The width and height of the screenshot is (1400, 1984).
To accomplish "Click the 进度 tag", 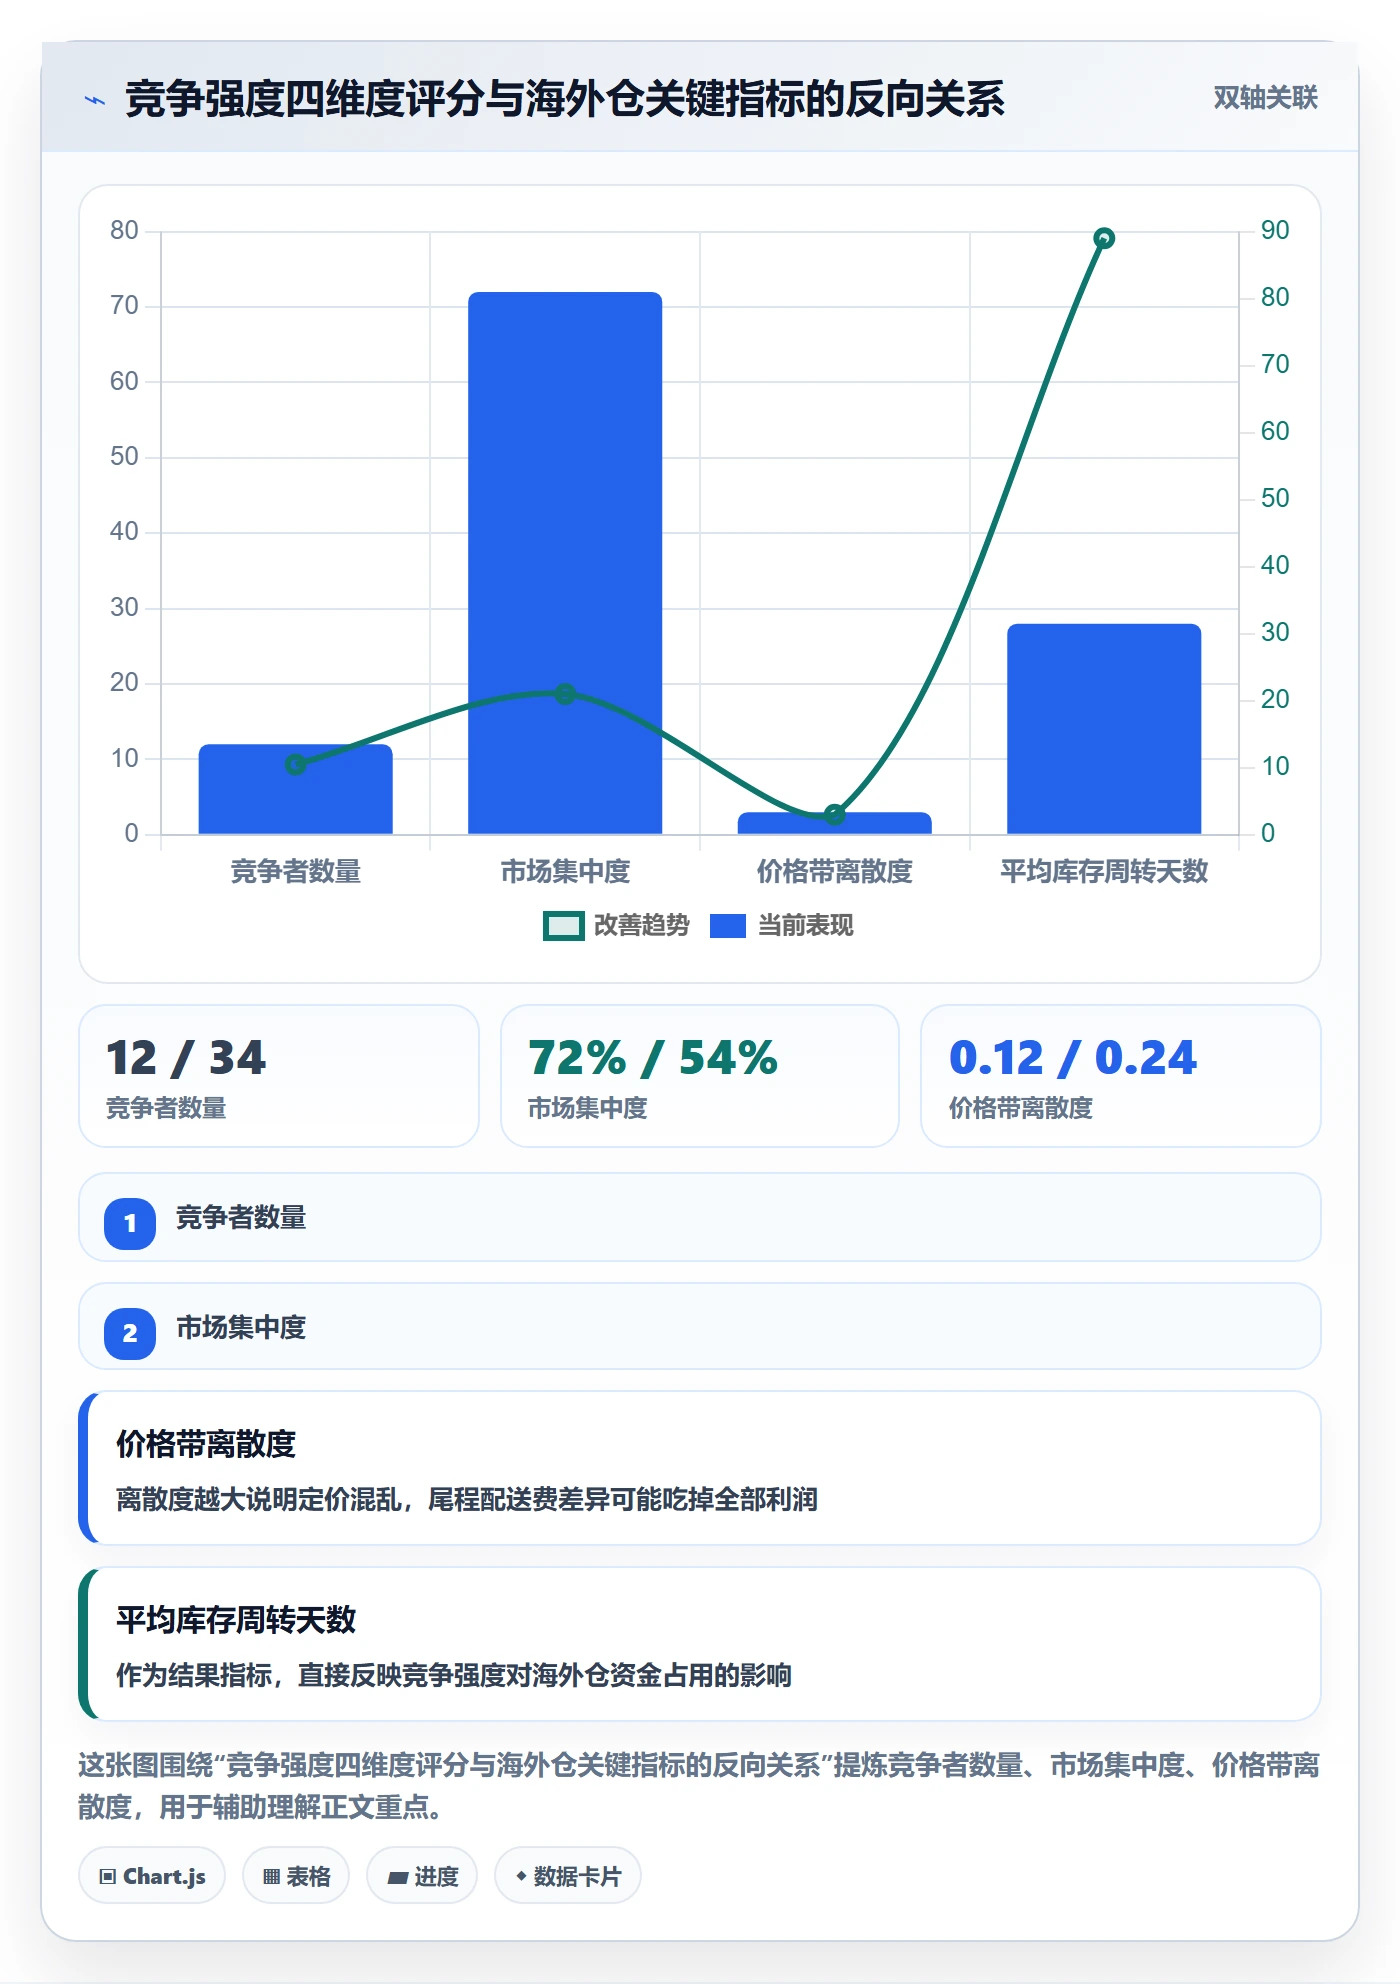I will 422,1876.
